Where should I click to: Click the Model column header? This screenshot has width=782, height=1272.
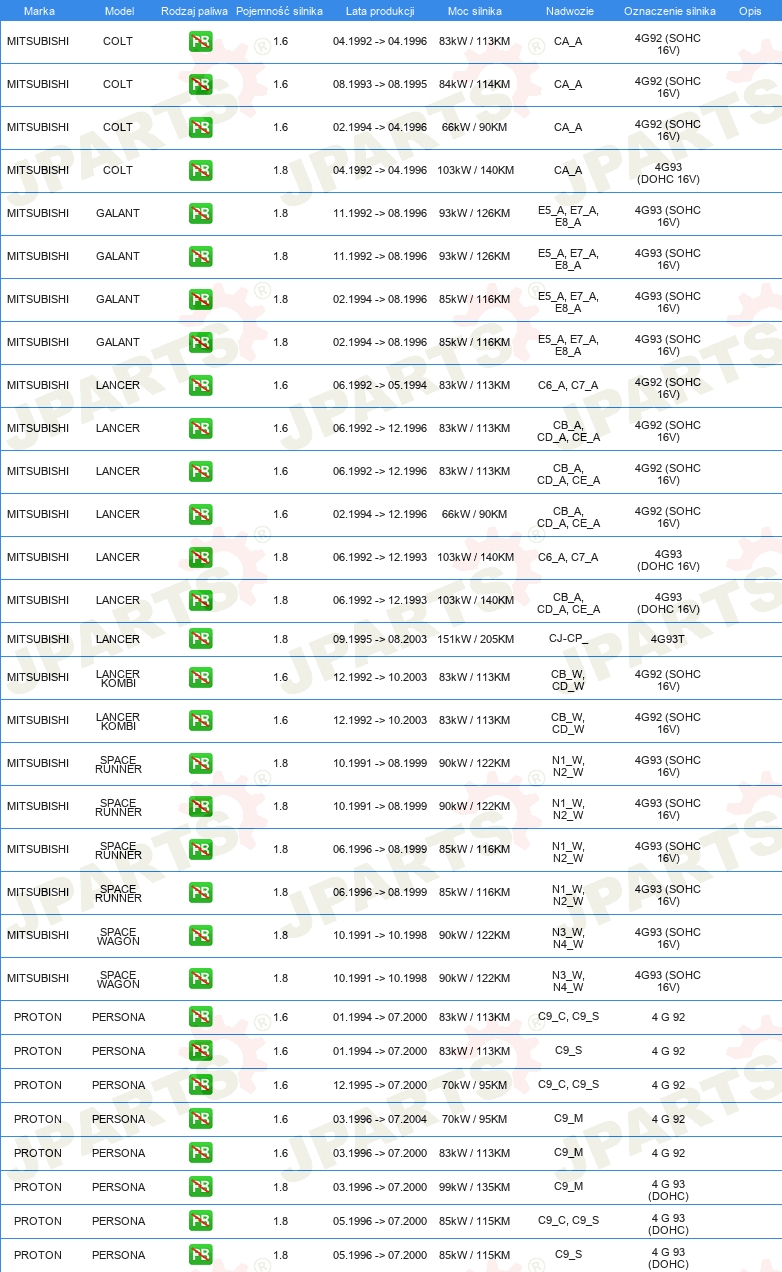coord(119,11)
